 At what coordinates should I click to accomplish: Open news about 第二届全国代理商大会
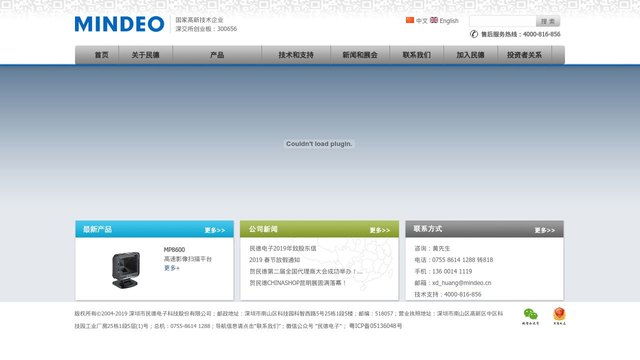click(x=306, y=271)
